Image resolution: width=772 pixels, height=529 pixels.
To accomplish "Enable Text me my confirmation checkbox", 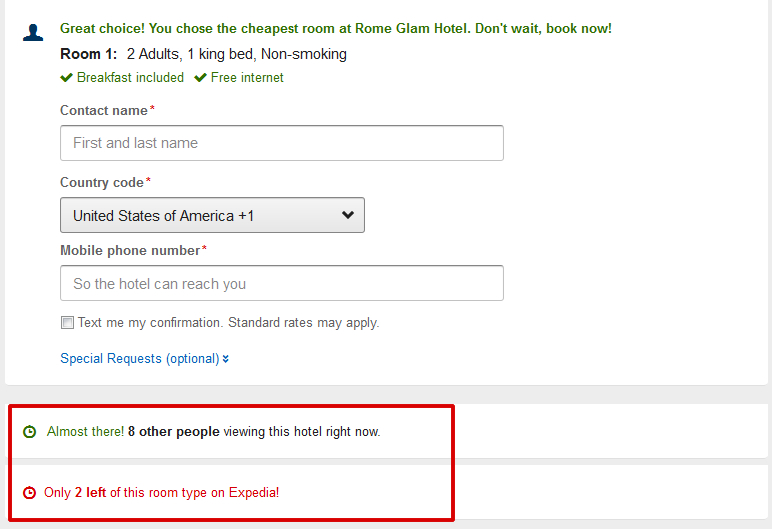I will [67, 323].
